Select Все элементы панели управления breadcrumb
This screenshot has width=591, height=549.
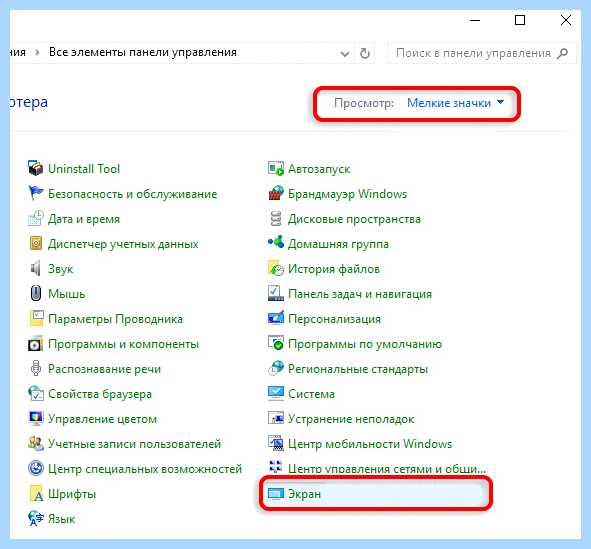pos(143,52)
